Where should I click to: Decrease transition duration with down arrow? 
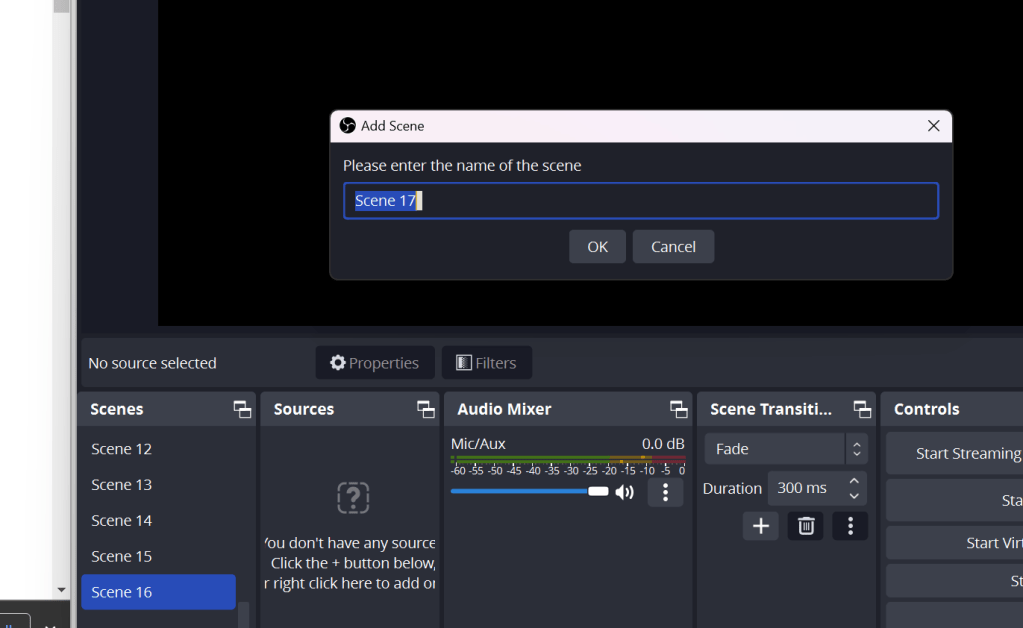(853, 496)
